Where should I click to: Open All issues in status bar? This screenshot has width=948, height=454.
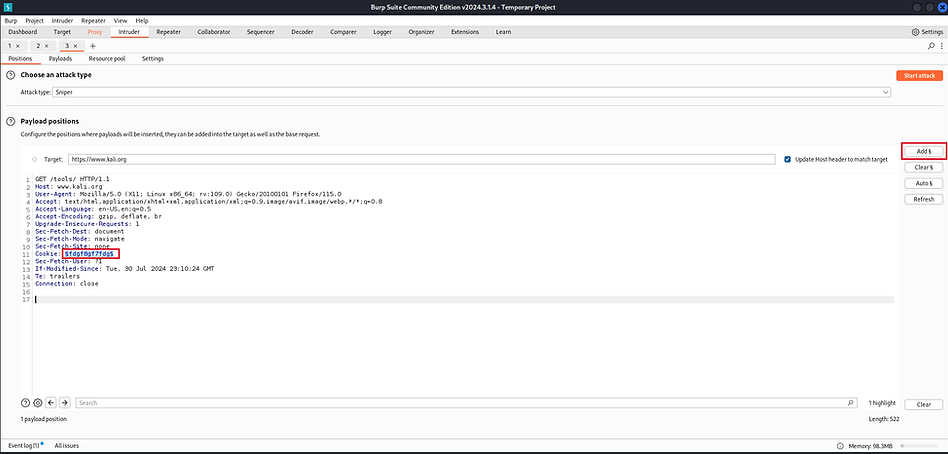point(67,446)
